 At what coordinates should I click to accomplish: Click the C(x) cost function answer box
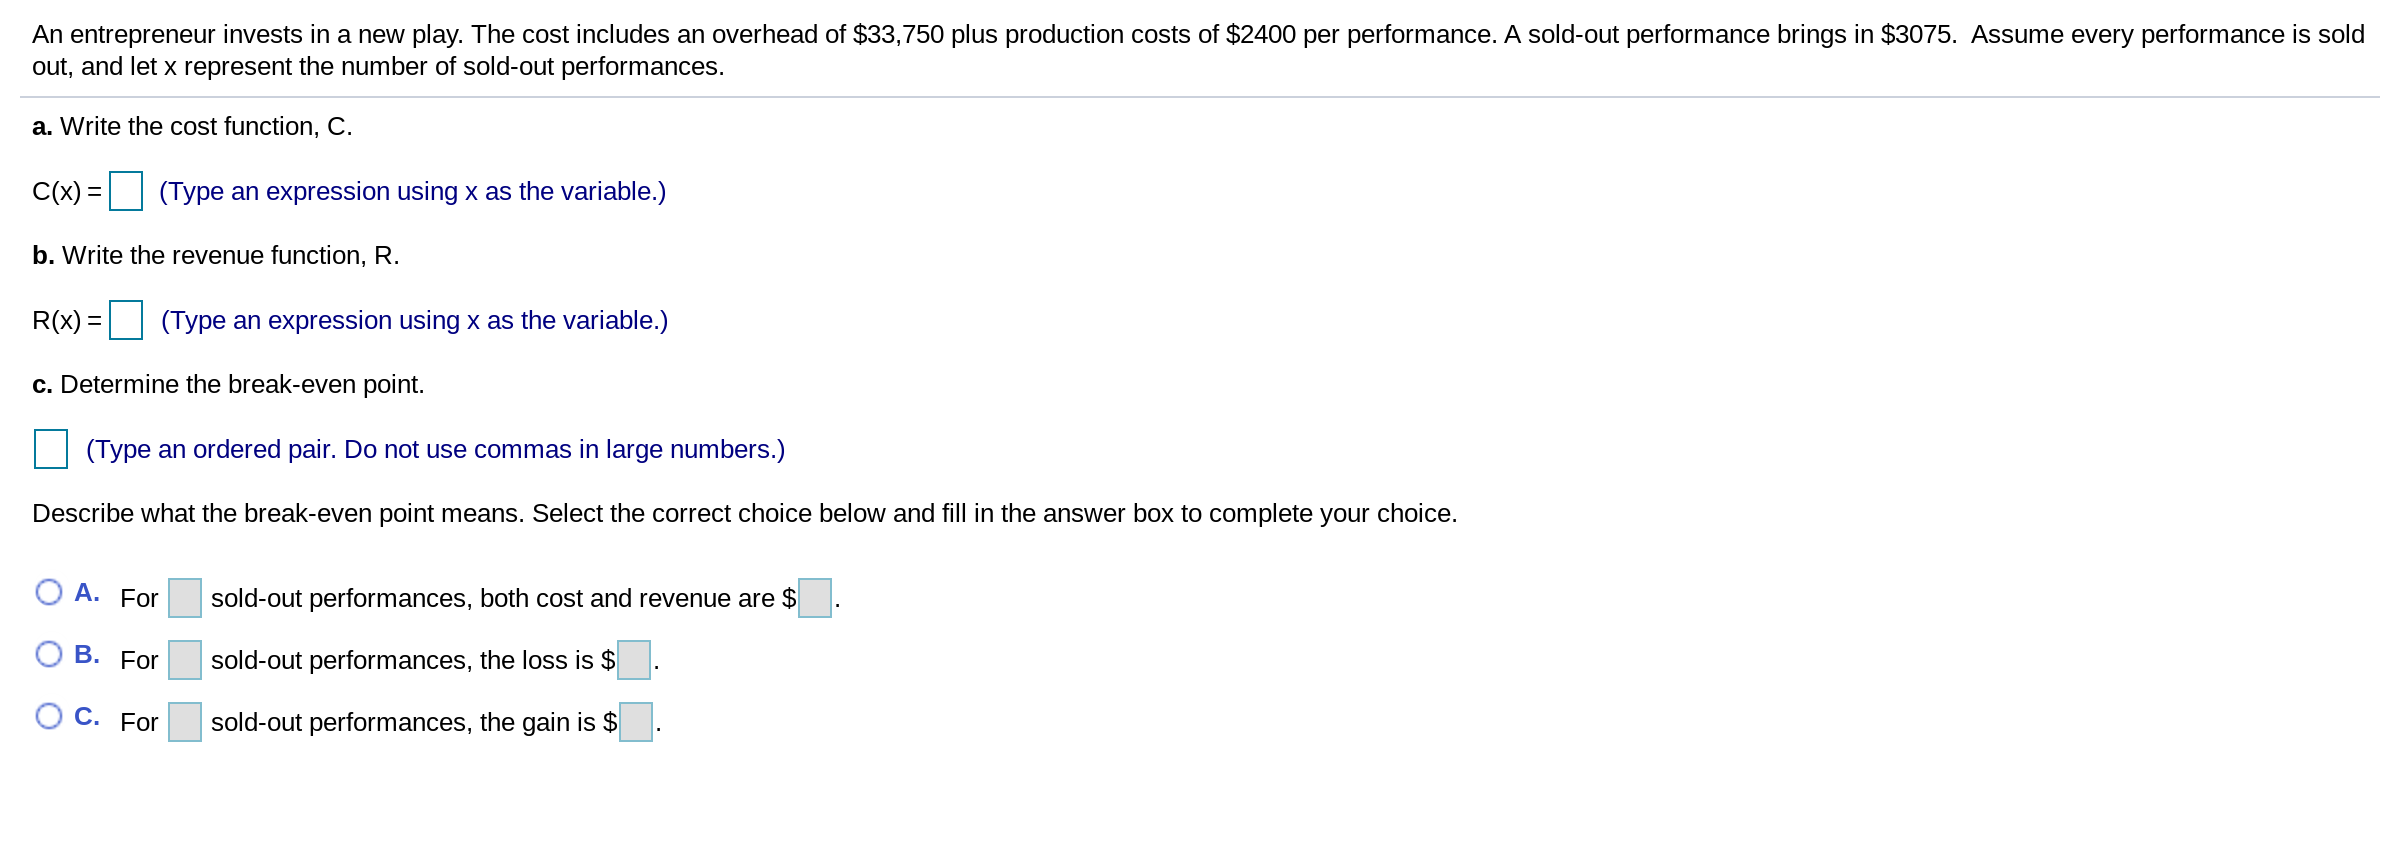tap(126, 191)
